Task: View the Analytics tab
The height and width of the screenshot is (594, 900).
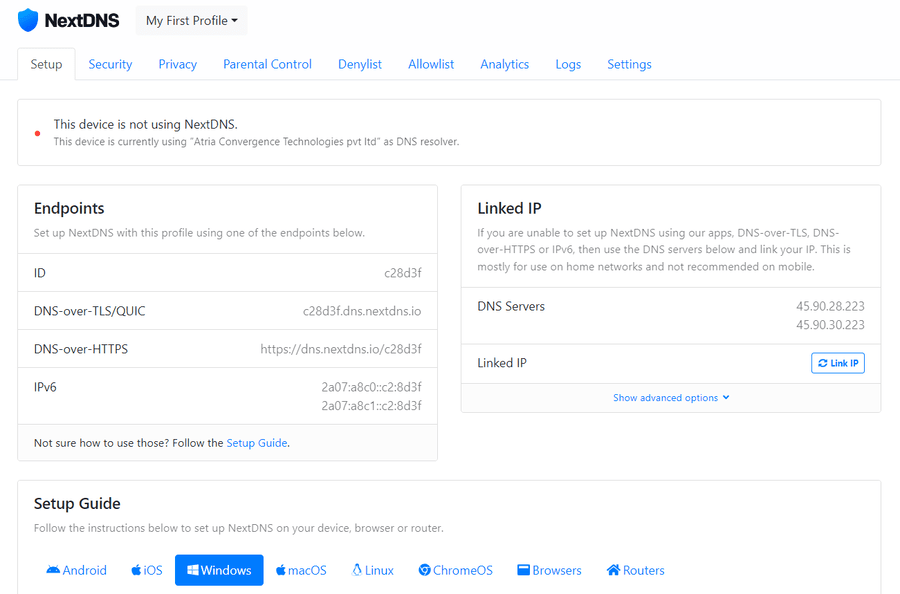Action: tap(505, 64)
